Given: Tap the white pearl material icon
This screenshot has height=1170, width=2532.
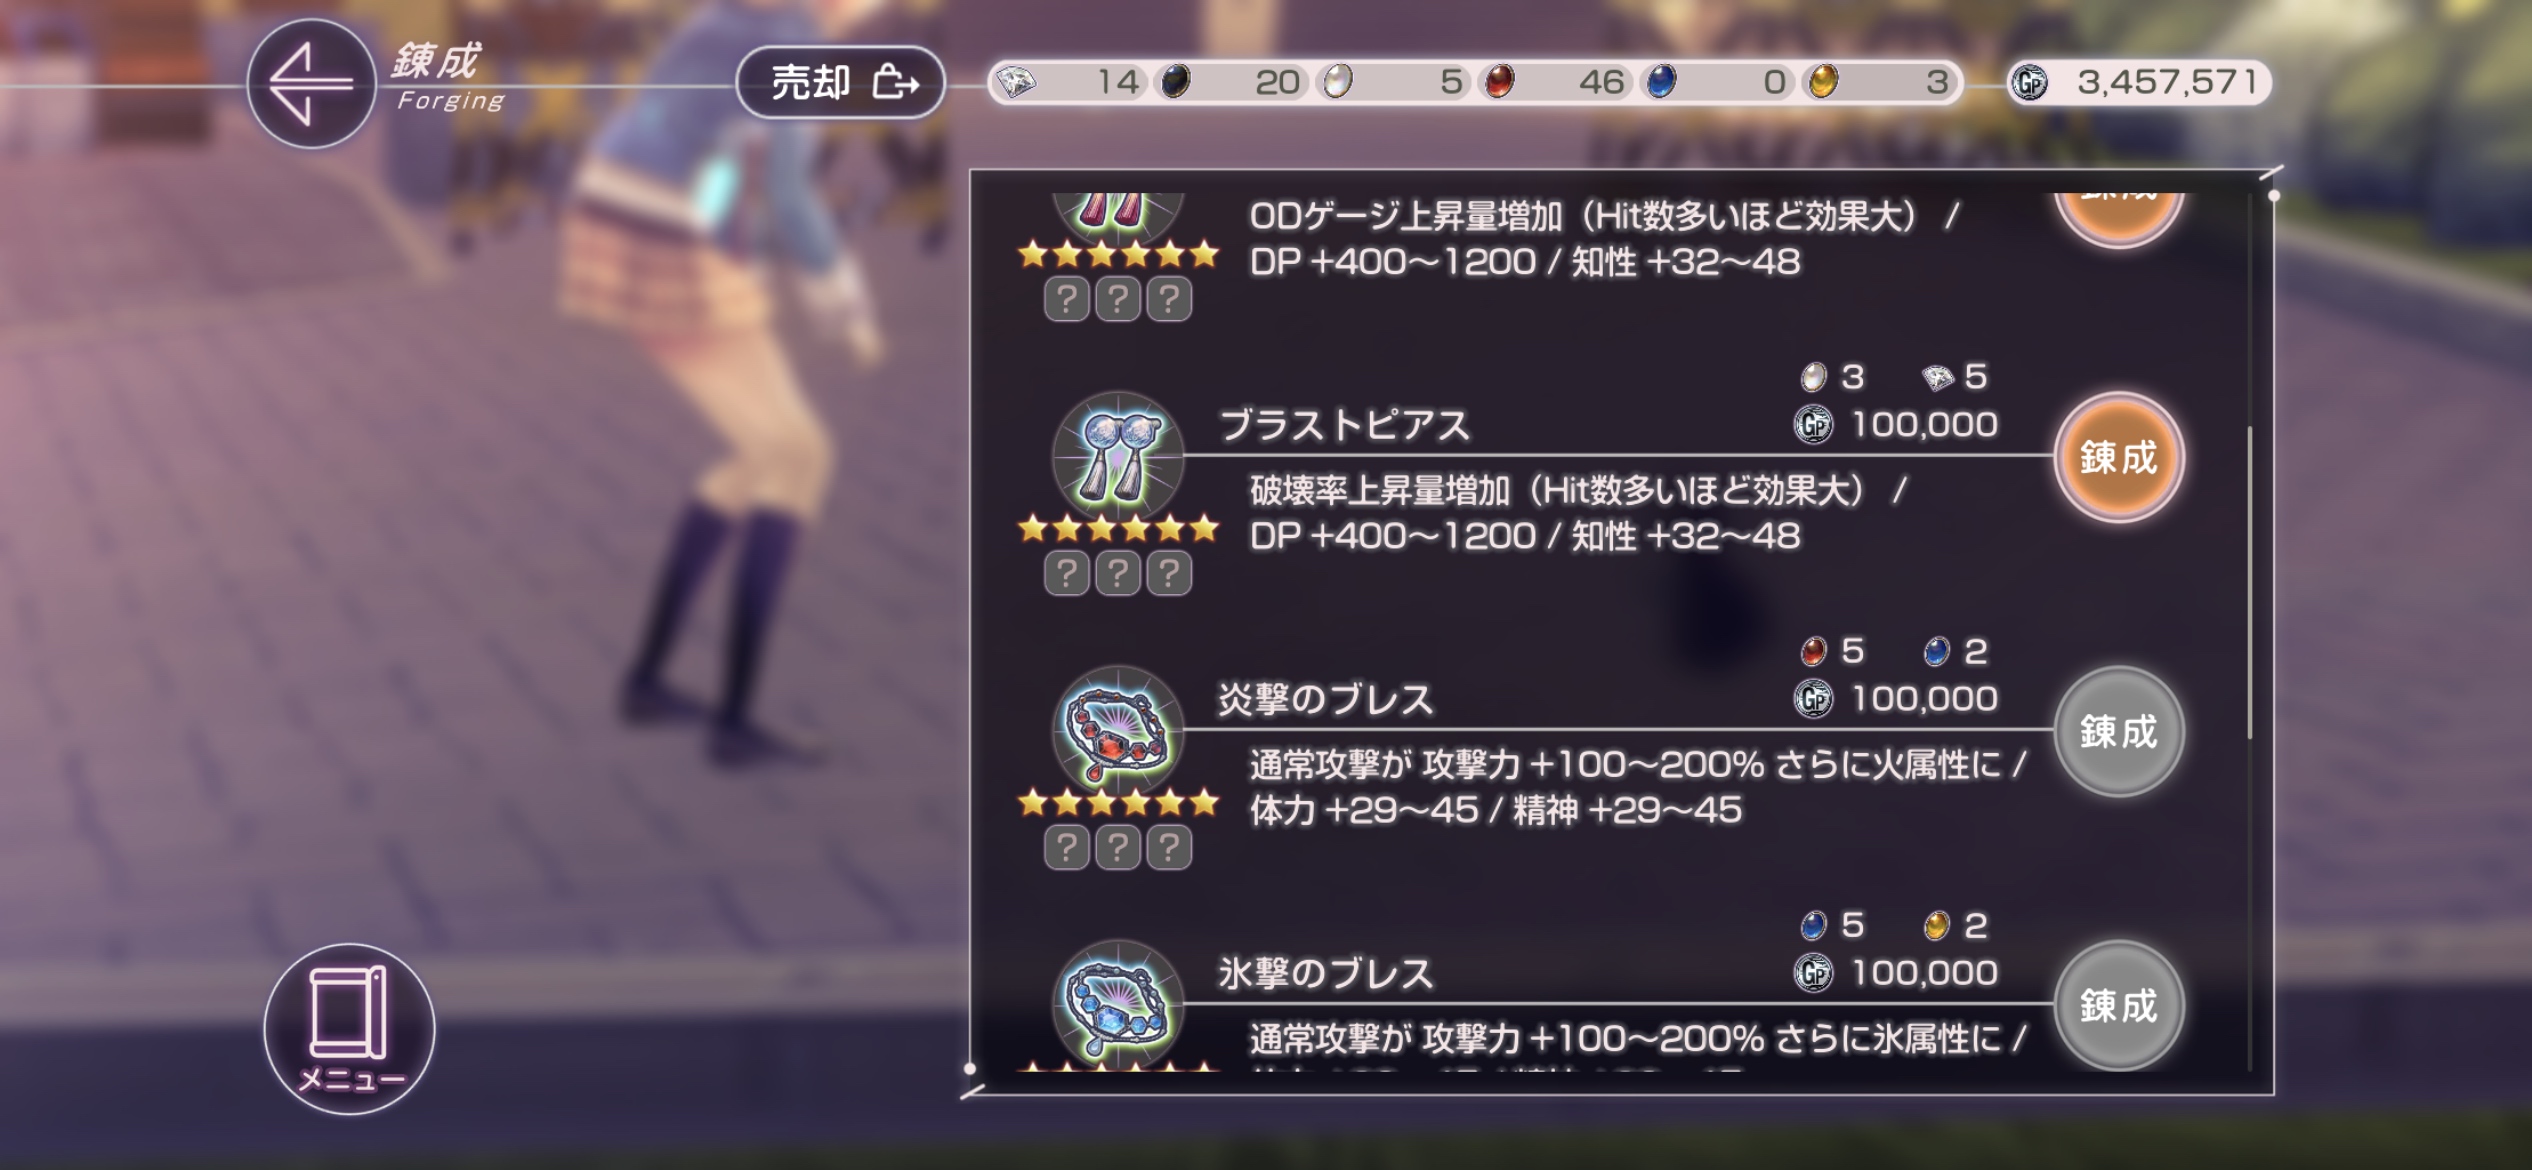Looking at the screenshot, I should point(1337,82).
